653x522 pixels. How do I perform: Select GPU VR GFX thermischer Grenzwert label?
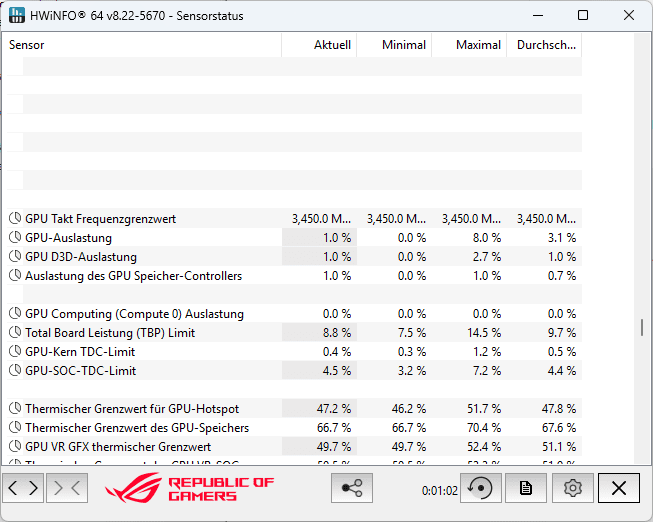point(118,447)
